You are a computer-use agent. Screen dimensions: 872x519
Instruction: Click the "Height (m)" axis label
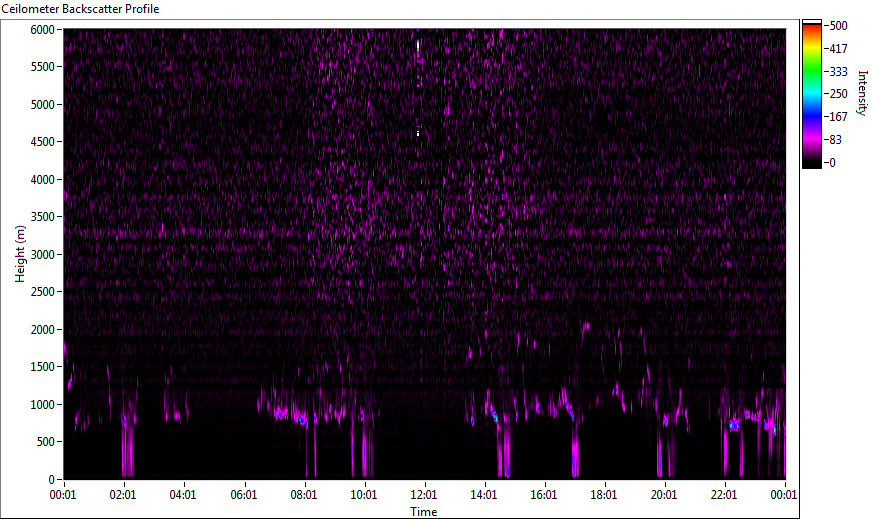point(20,254)
